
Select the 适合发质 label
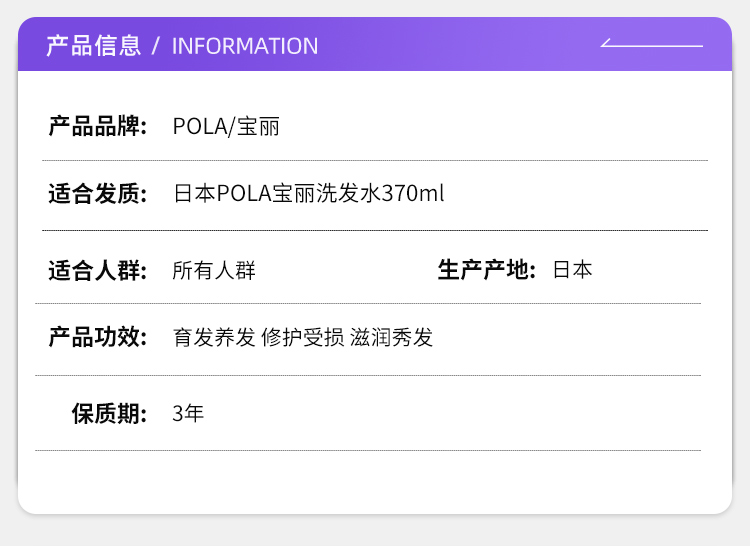[97, 194]
